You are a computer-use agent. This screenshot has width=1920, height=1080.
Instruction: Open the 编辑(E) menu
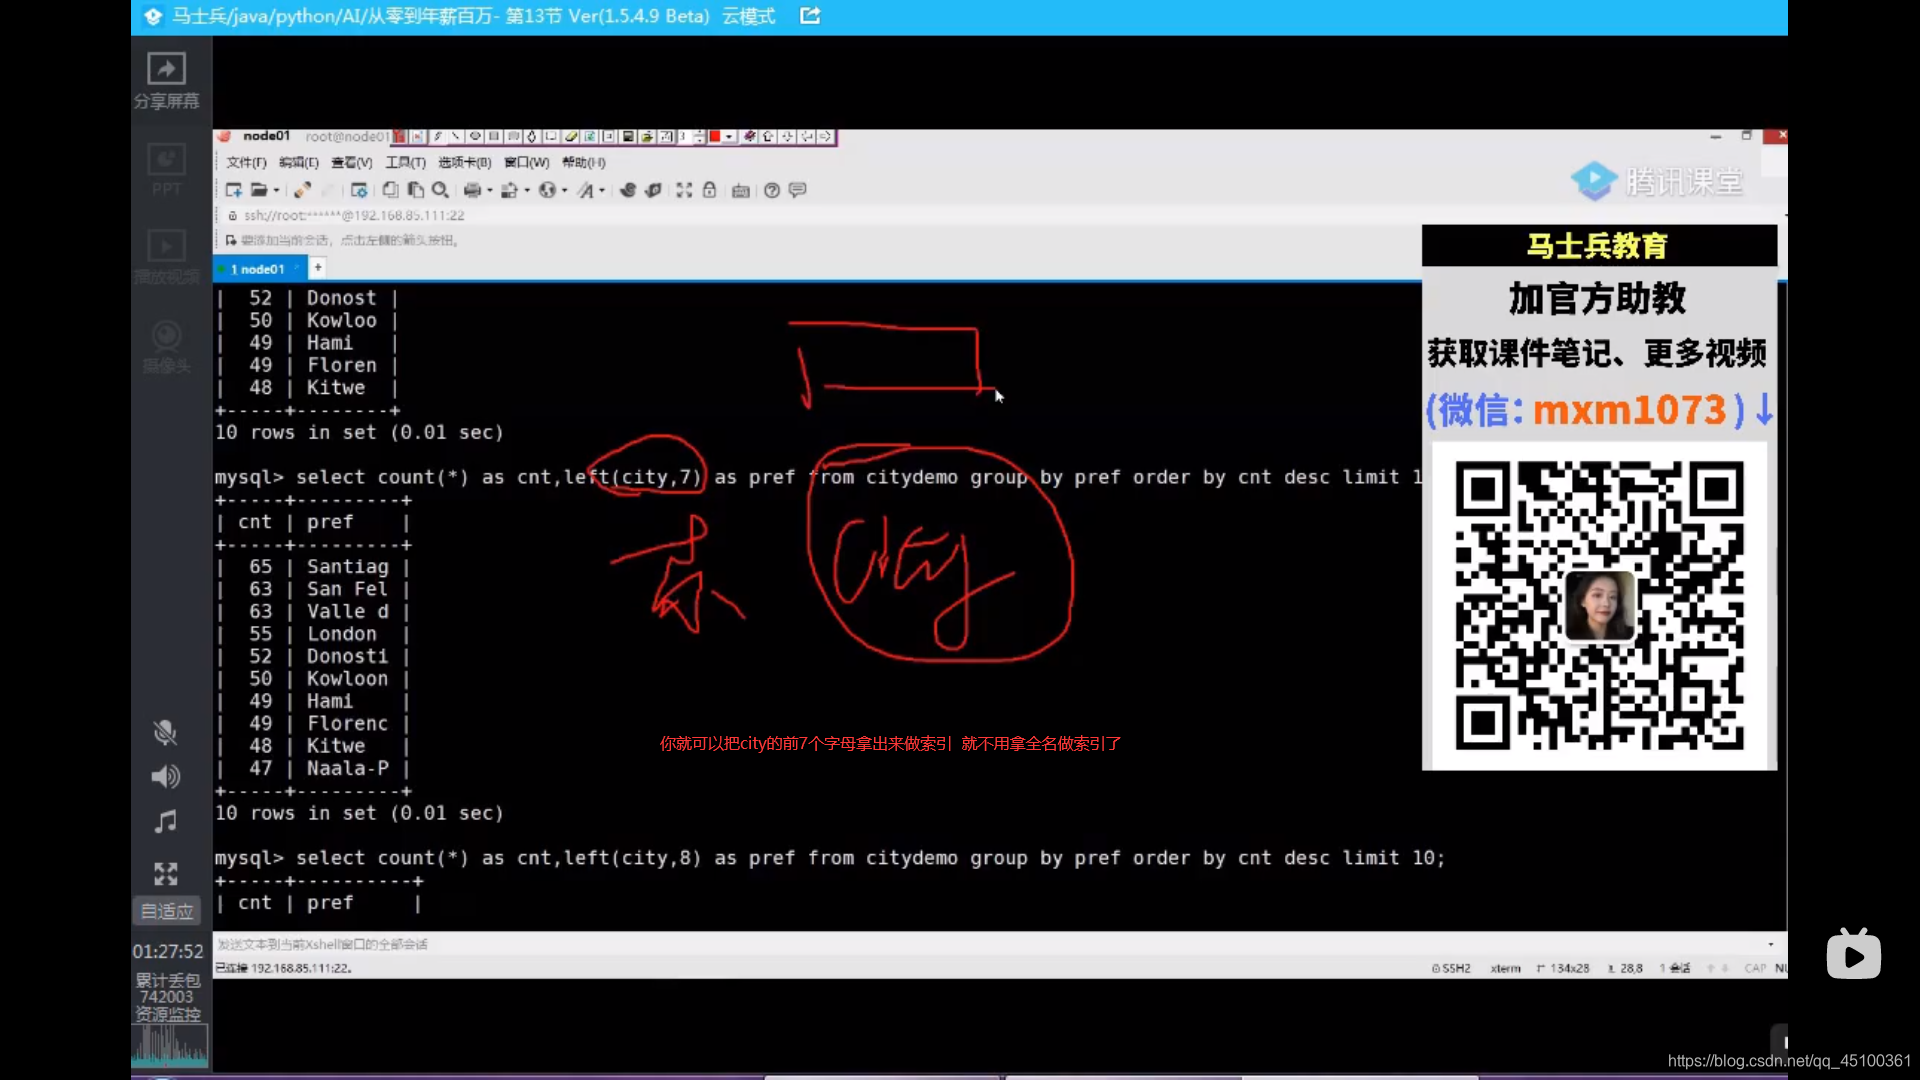[299, 162]
